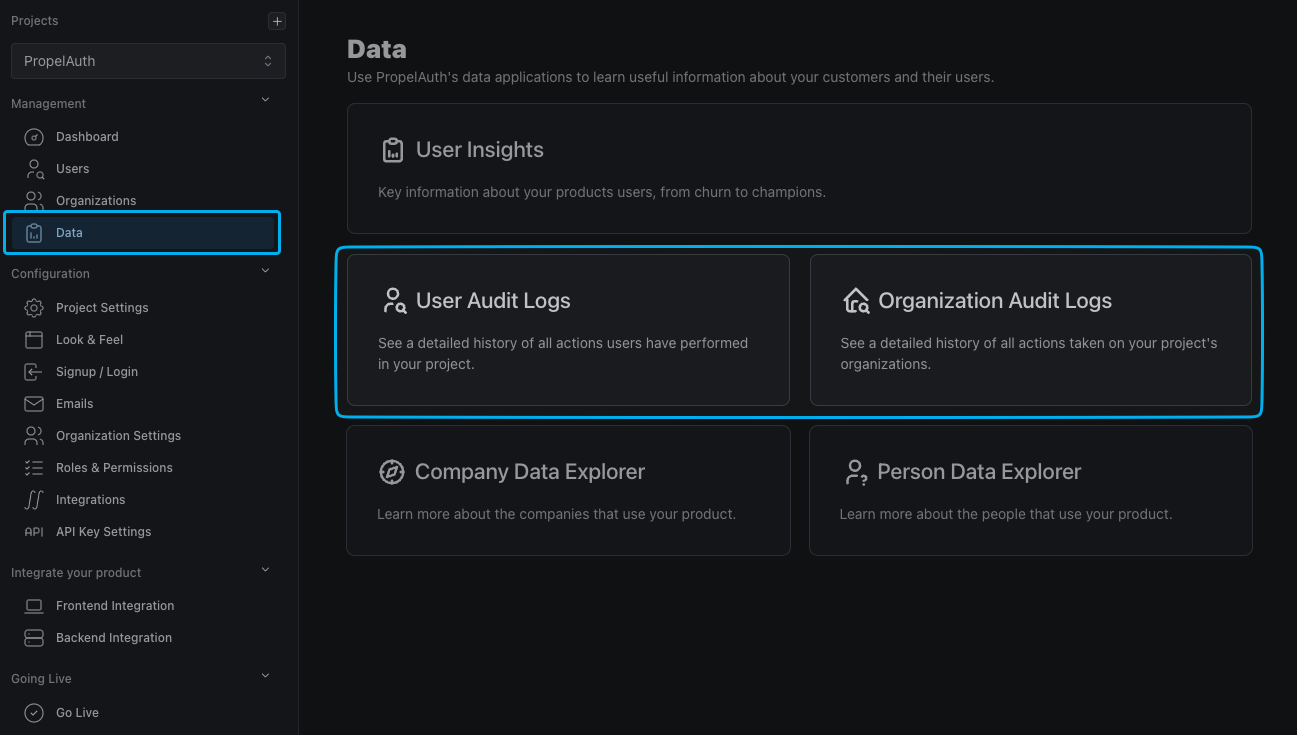Open Organization Audit Logs title
The image size is (1297, 735).
tap(995, 301)
